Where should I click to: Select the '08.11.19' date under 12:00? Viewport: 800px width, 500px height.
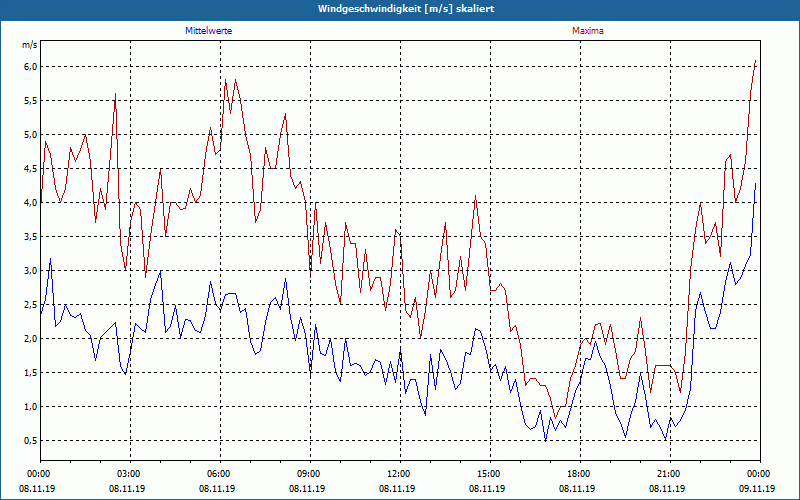(x=397, y=488)
